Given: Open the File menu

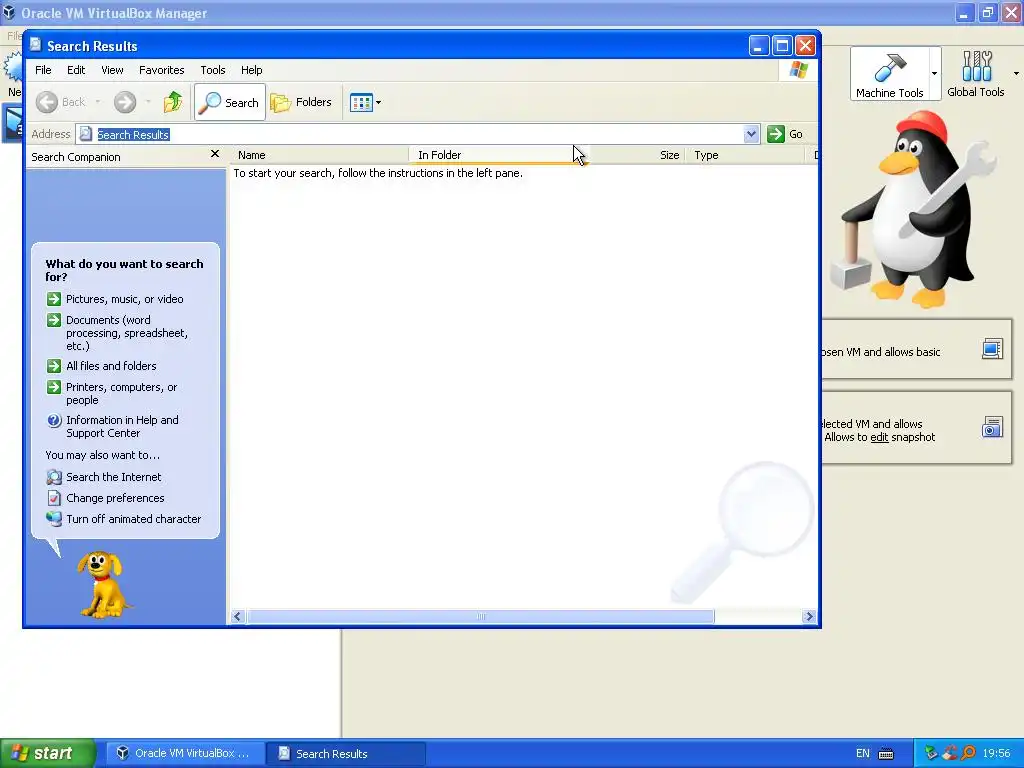Looking at the screenshot, I should pyautogui.click(x=43, y=70).
